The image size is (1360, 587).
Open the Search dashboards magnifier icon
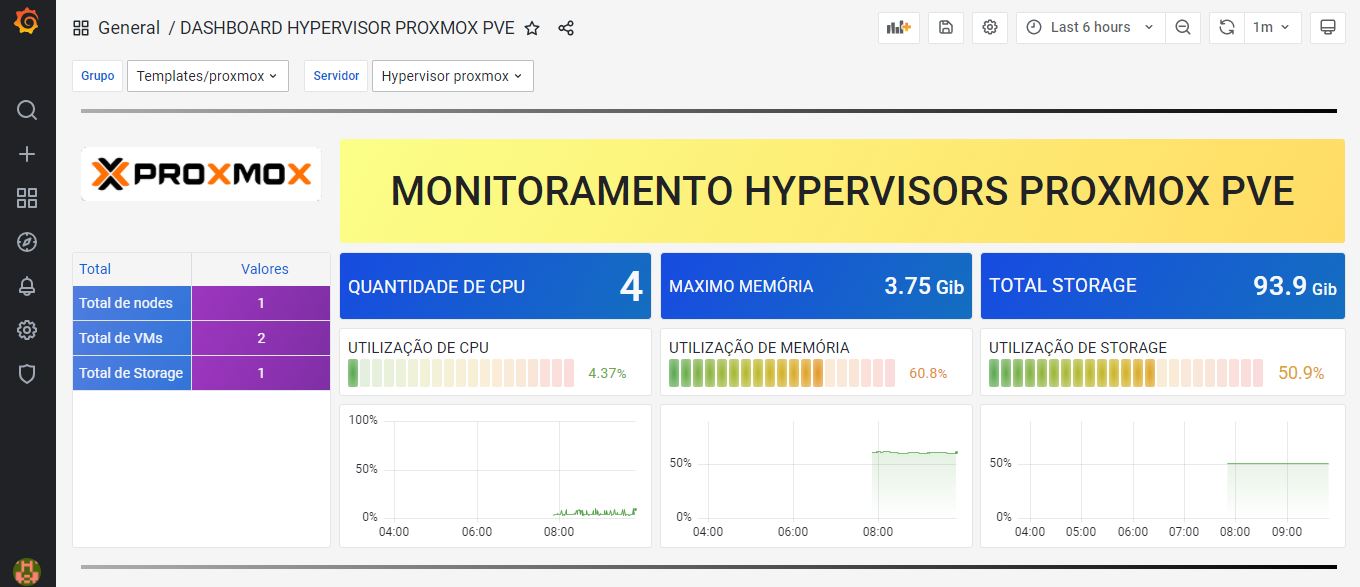coord(27,110)
